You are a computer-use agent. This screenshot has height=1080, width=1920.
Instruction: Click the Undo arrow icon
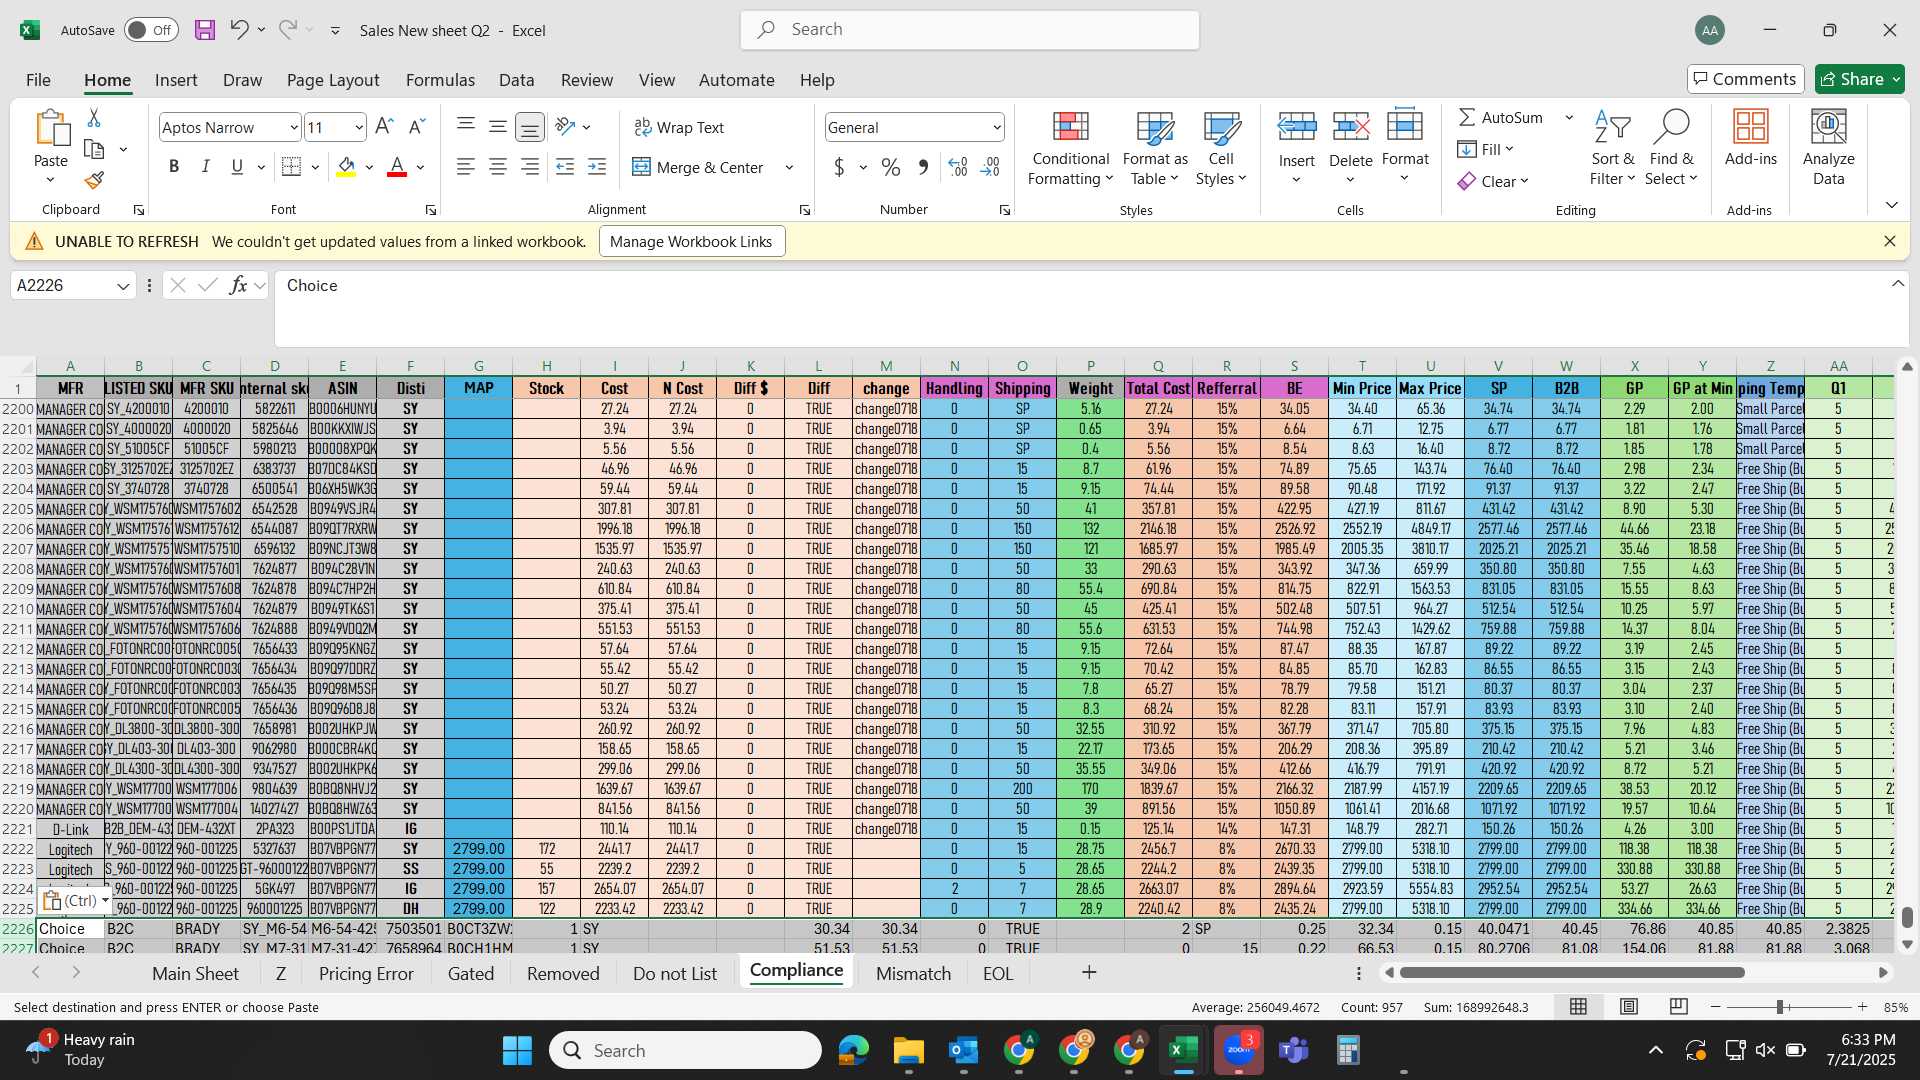coord(239,30)
